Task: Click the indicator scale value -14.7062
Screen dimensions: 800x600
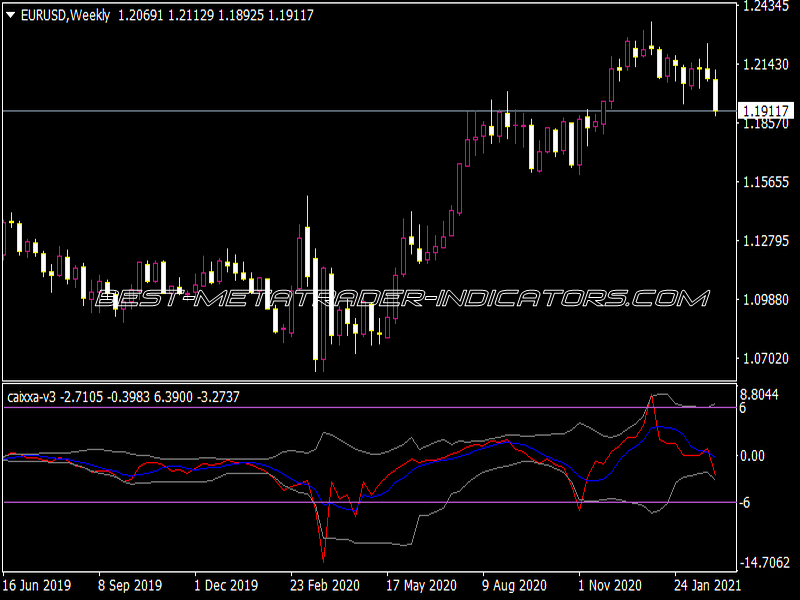Action: pyautogui.click(x=764, y=563)
